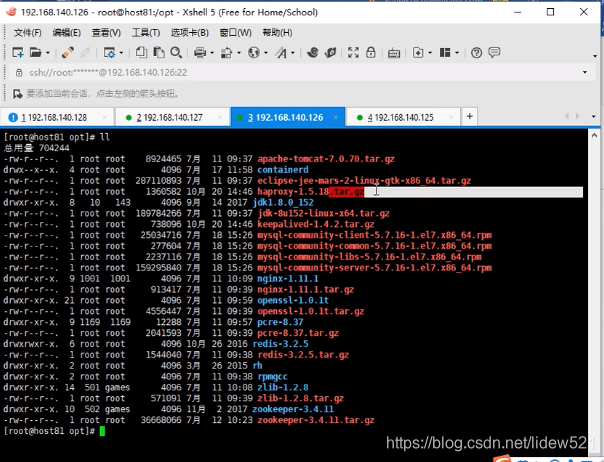Click redis-3.2.5.tar.gz filename

[303, 355]
